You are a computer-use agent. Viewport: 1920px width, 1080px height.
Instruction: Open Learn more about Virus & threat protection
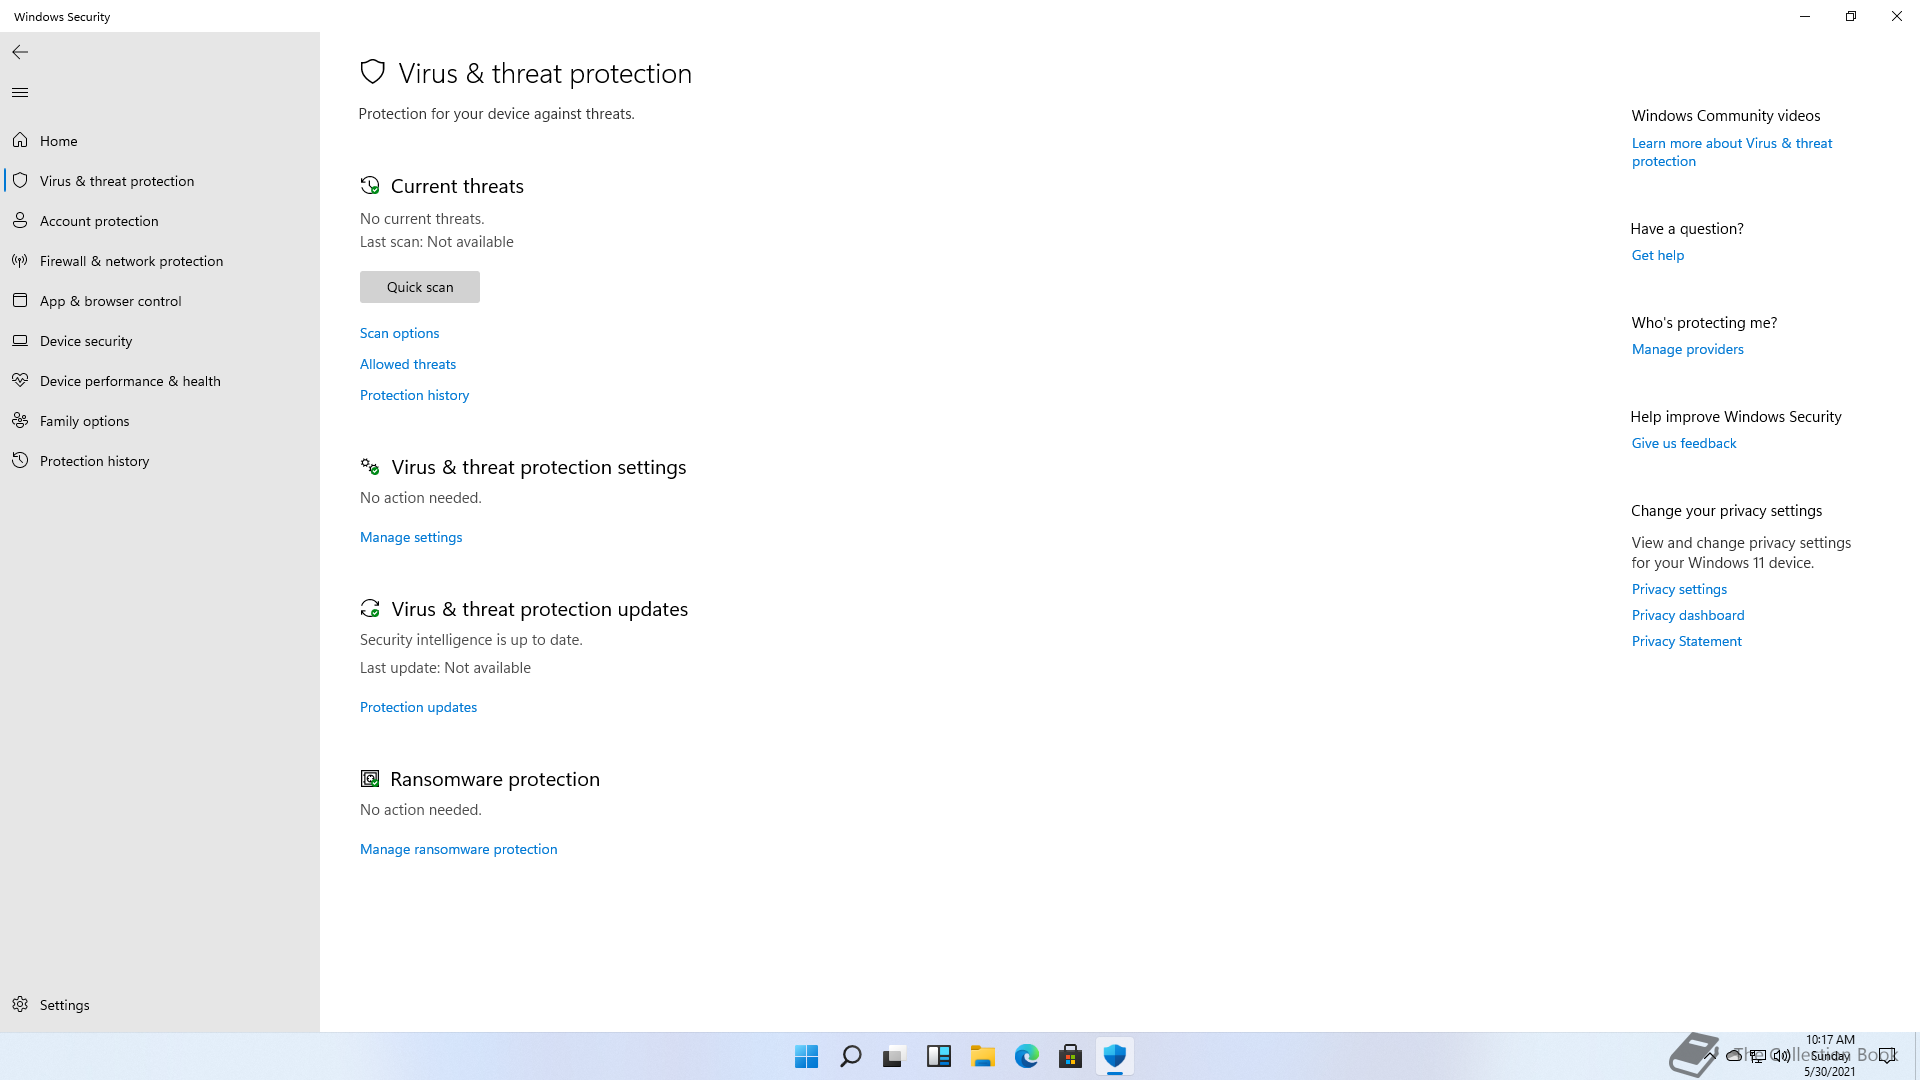pyautogui.click(x=1732, y=152)
